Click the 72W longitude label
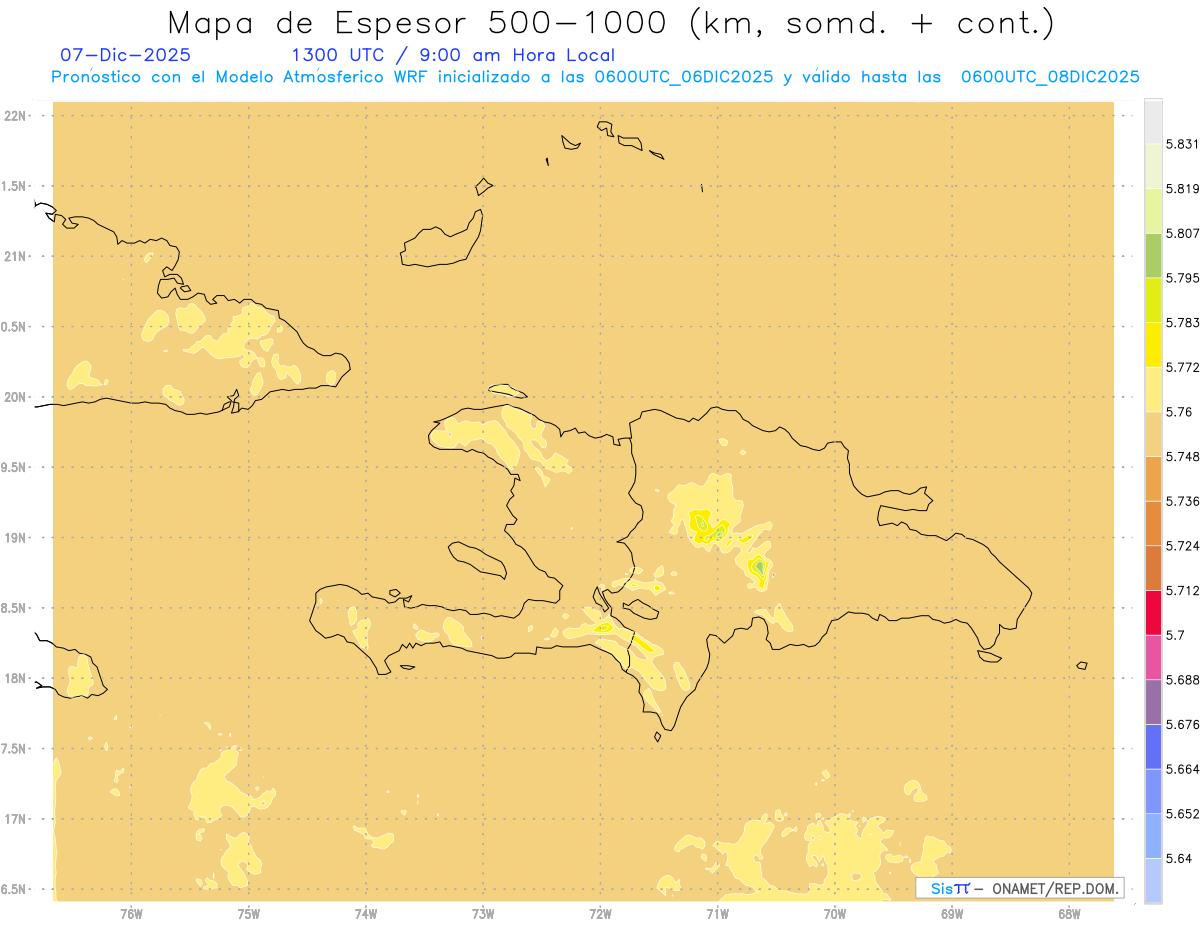Screen dimensions: 1200x927 (x=600, y=914)
